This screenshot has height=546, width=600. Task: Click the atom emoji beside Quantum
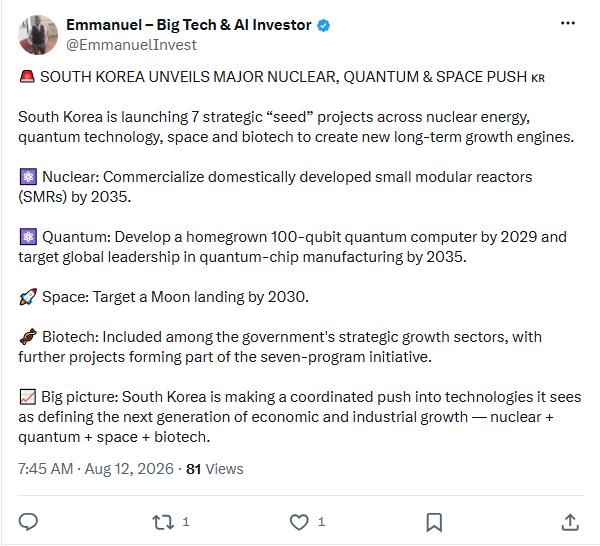point(28,237)
